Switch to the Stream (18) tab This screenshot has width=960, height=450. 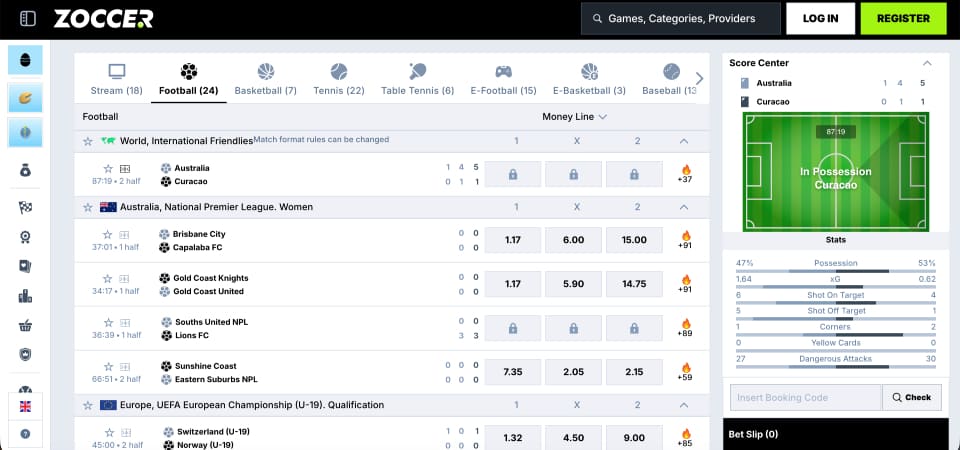click(x=116, y=80)
